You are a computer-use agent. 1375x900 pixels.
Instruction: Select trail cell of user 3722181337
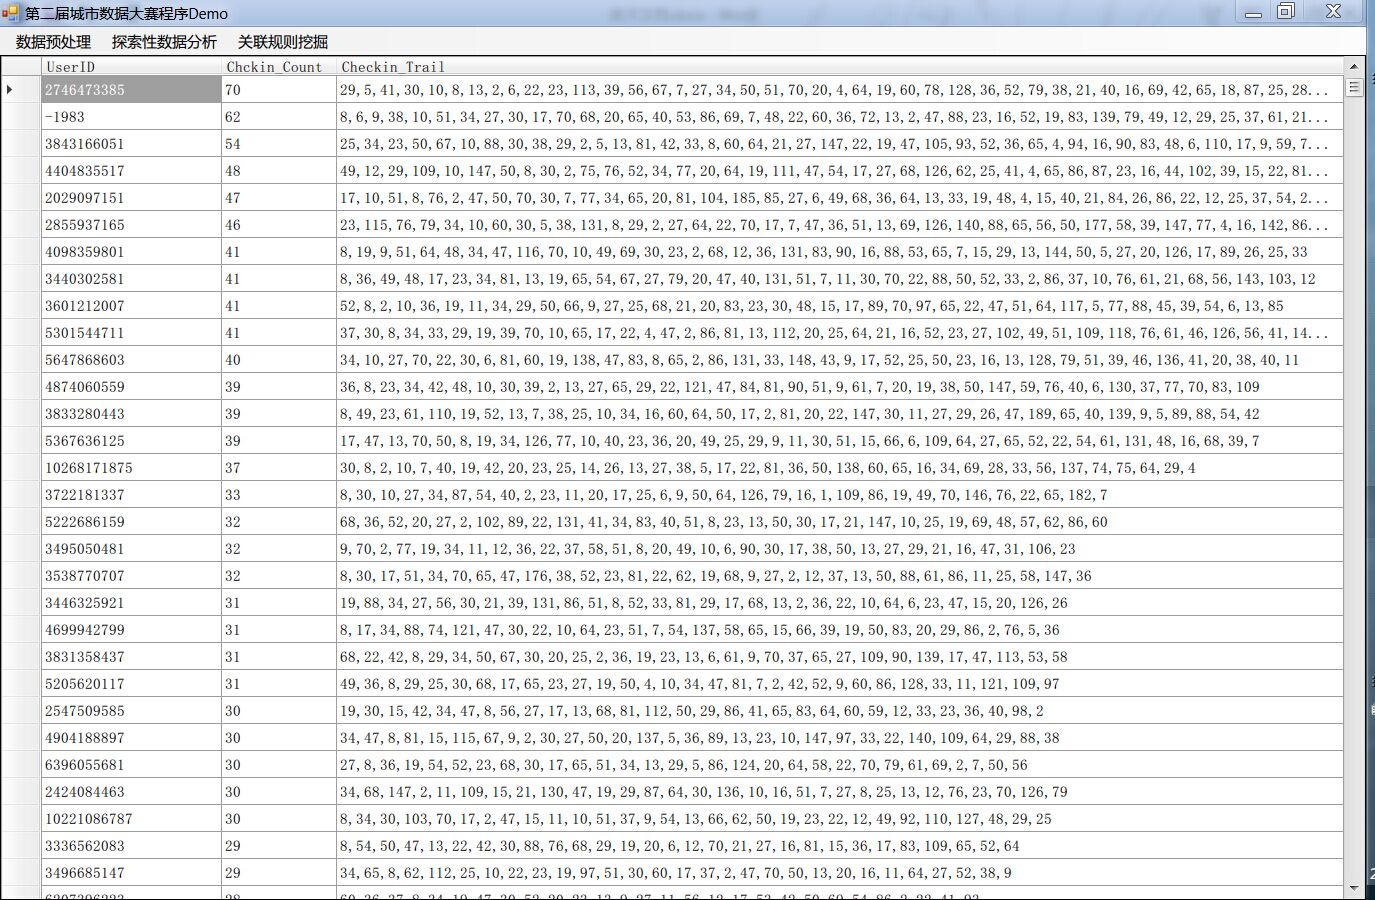click(840, 495)
